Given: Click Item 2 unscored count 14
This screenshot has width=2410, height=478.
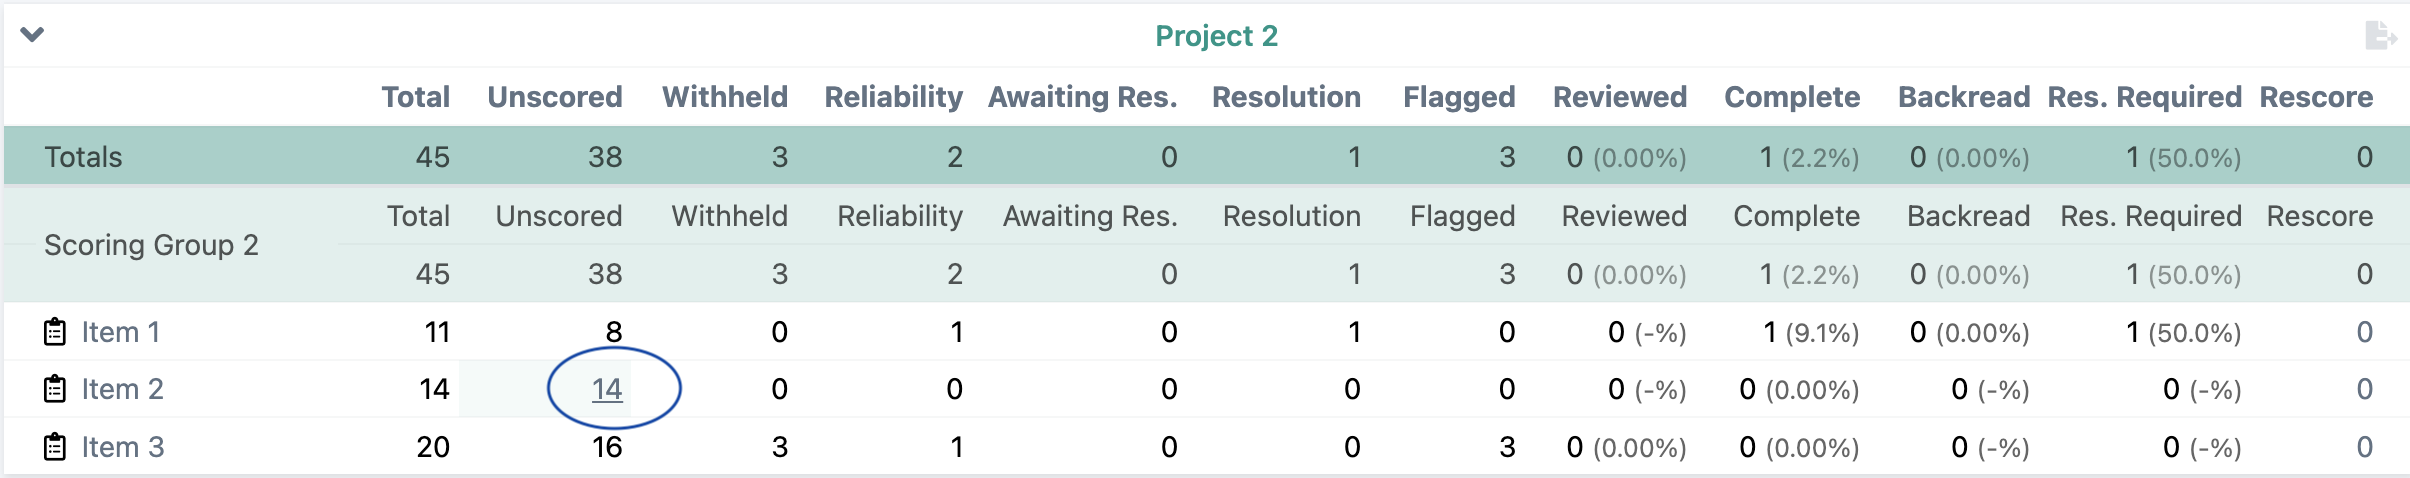Looking at the screenshot, I should click(x=607, y=389).
